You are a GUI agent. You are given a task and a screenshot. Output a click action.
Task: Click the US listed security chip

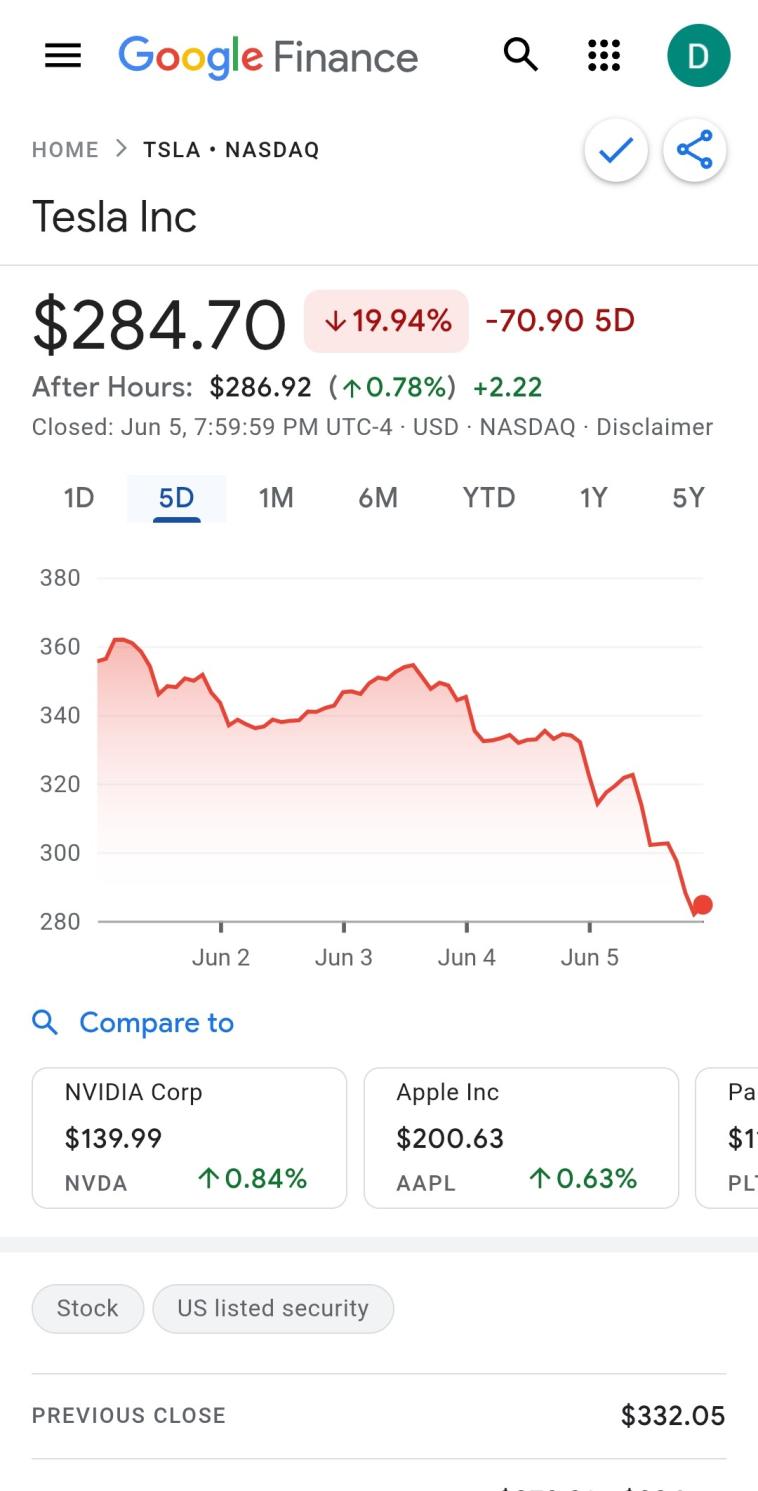[273, 1308]
